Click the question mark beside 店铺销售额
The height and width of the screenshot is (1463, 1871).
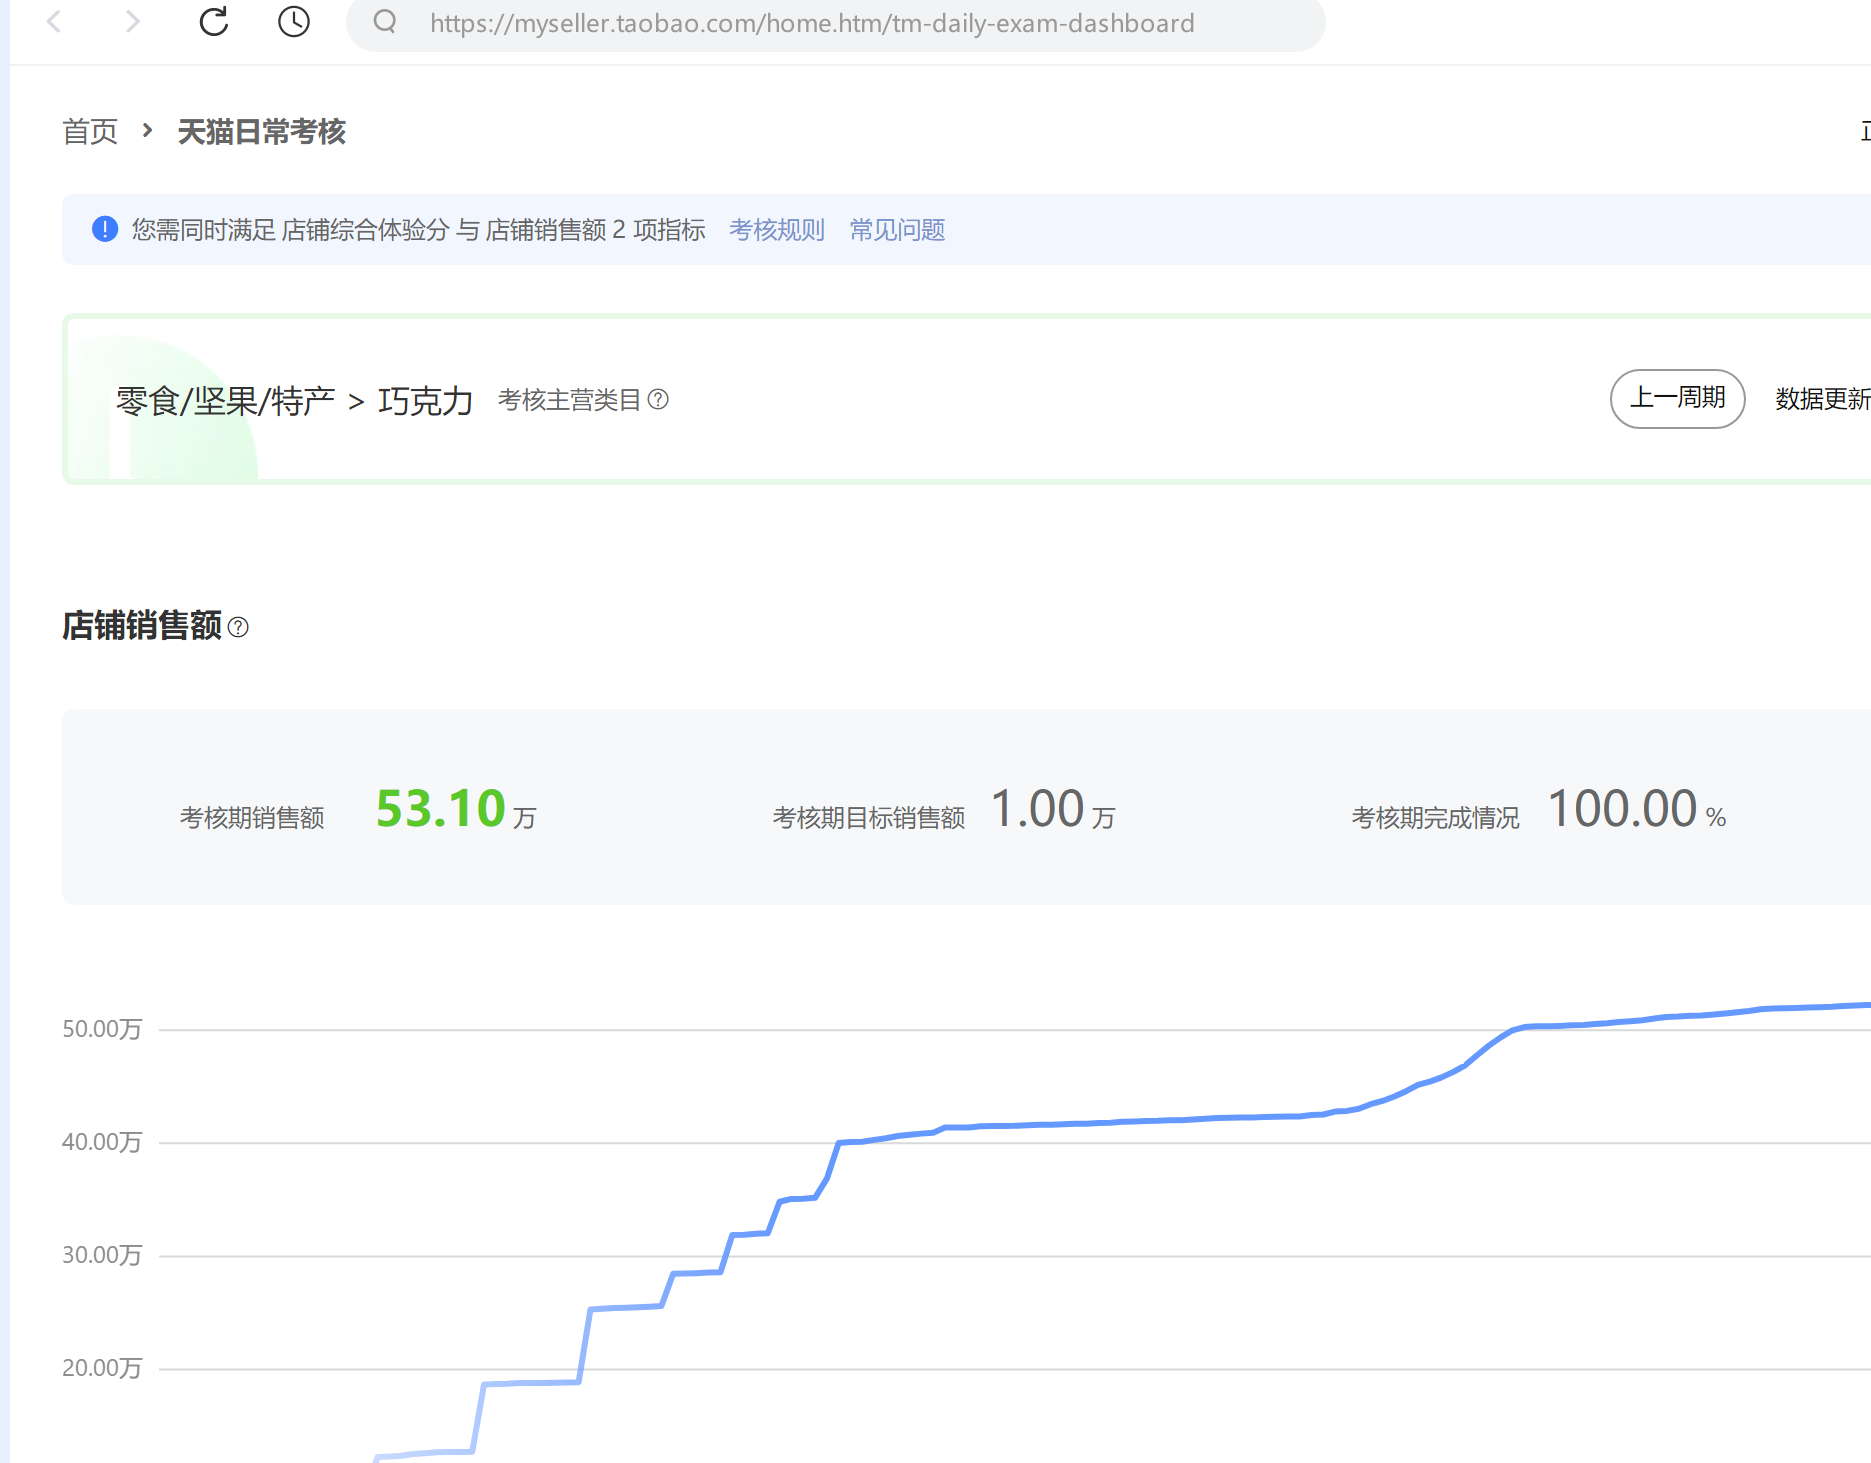(238, 627)
